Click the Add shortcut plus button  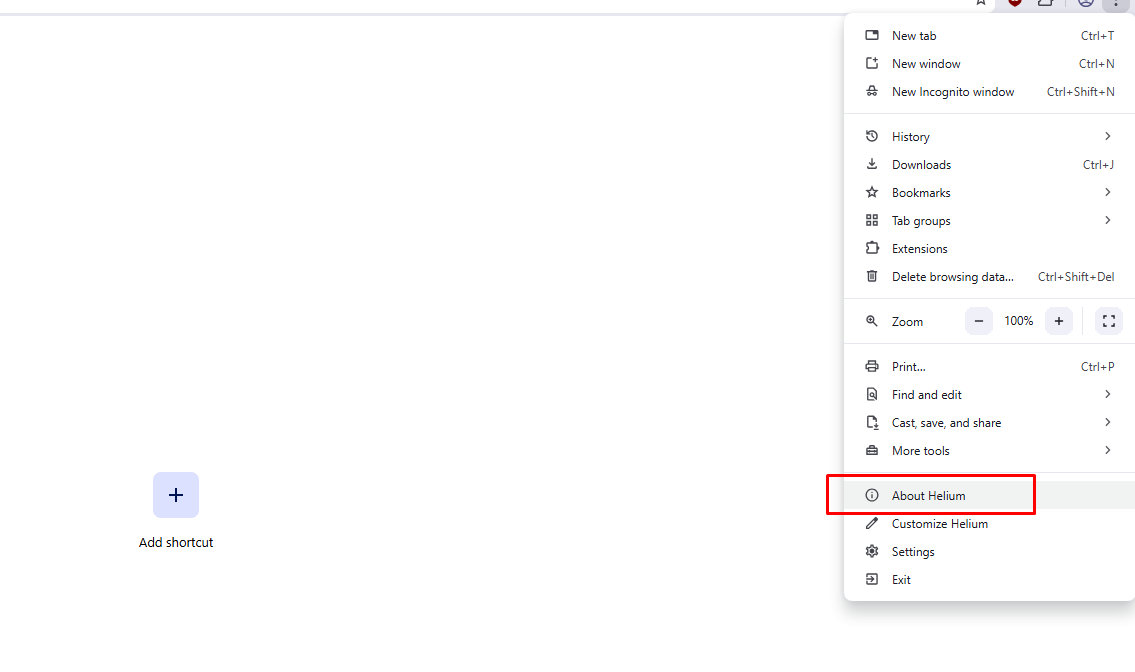(176, 495)
